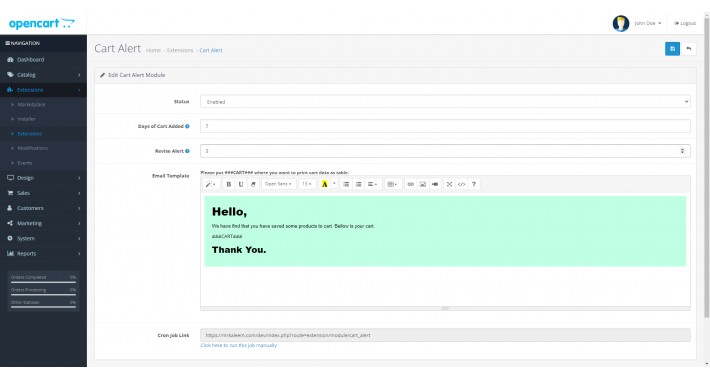Insert a video in the editor

pos(435,184)
